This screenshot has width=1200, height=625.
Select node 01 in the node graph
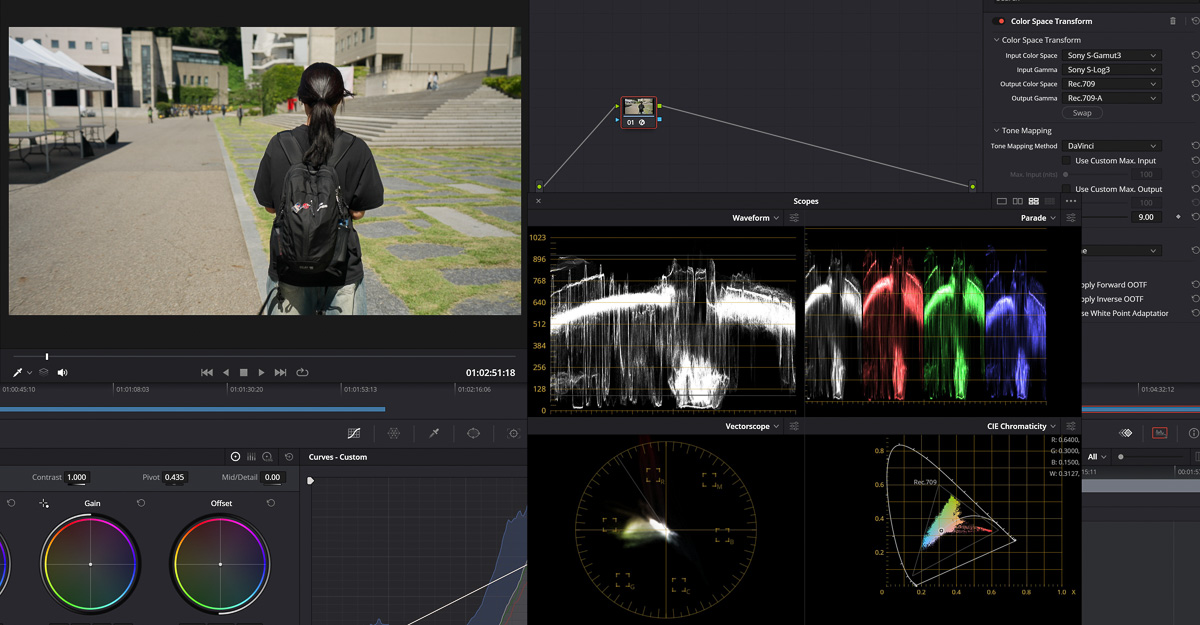[x=638, y=108]
